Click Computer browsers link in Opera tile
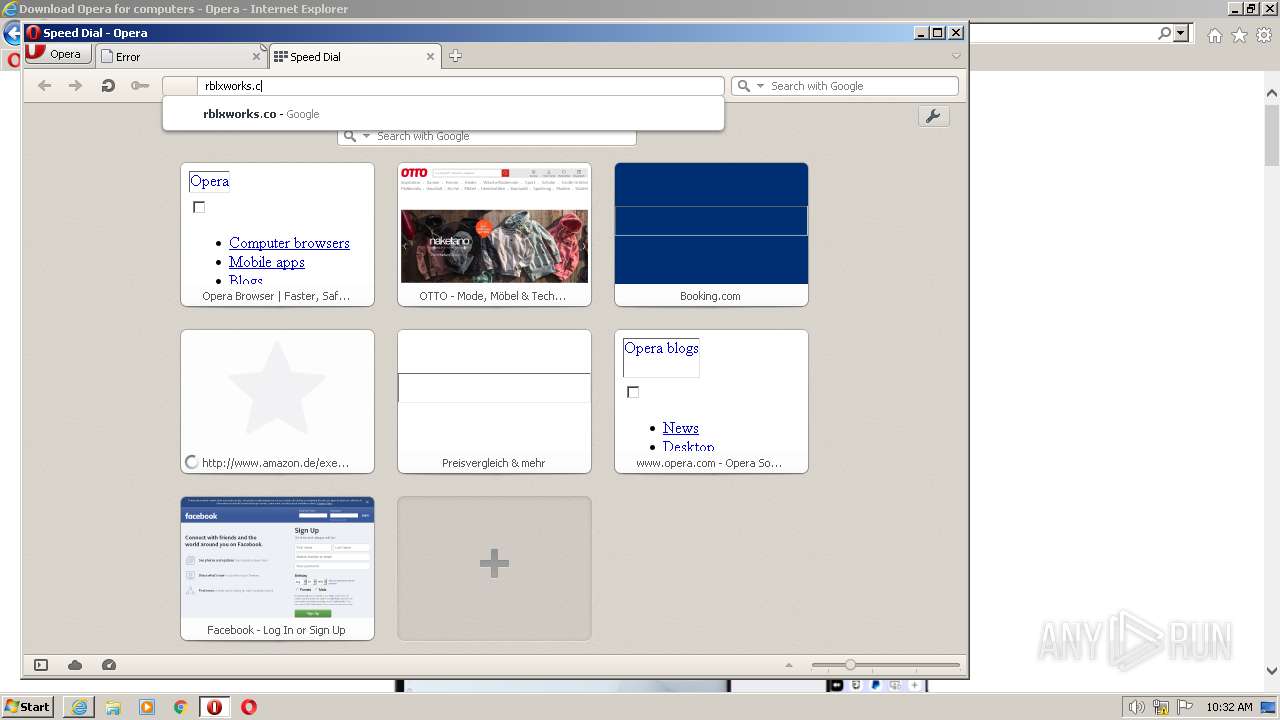Screen dimensions: 1280x720 (x=289, y=243)
